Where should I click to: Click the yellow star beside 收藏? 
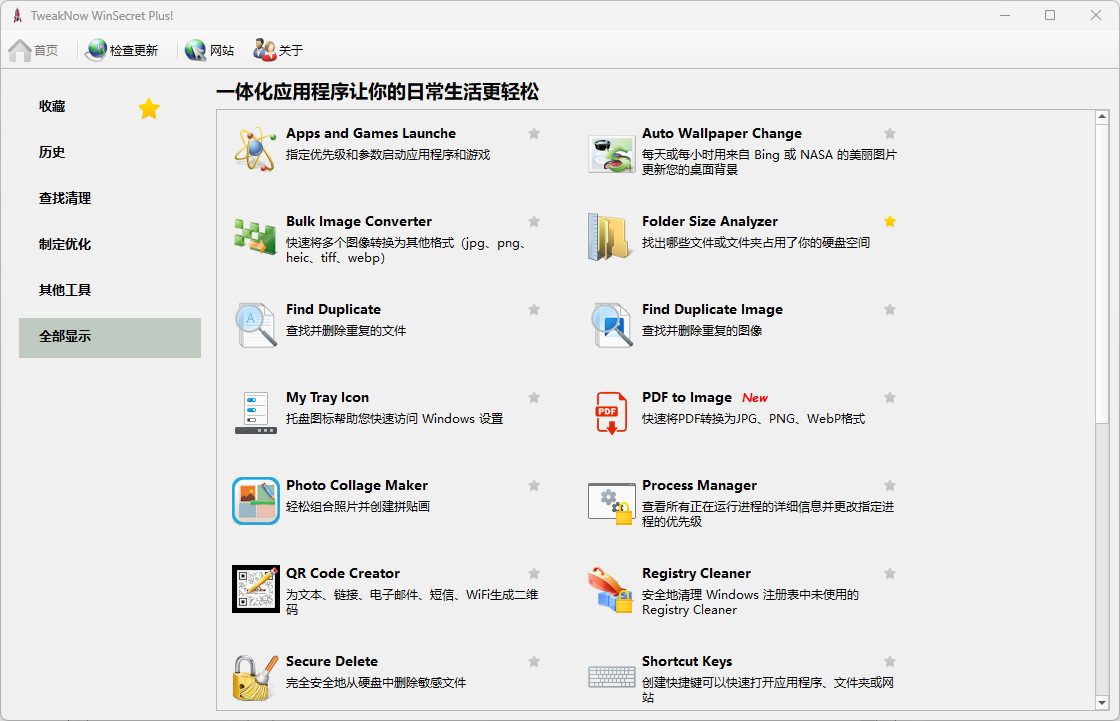click(149, 109)
